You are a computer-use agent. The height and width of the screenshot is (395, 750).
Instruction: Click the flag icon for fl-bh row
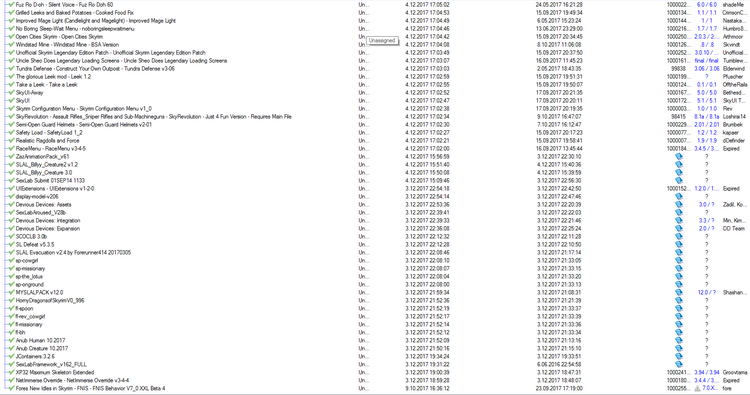679,332
